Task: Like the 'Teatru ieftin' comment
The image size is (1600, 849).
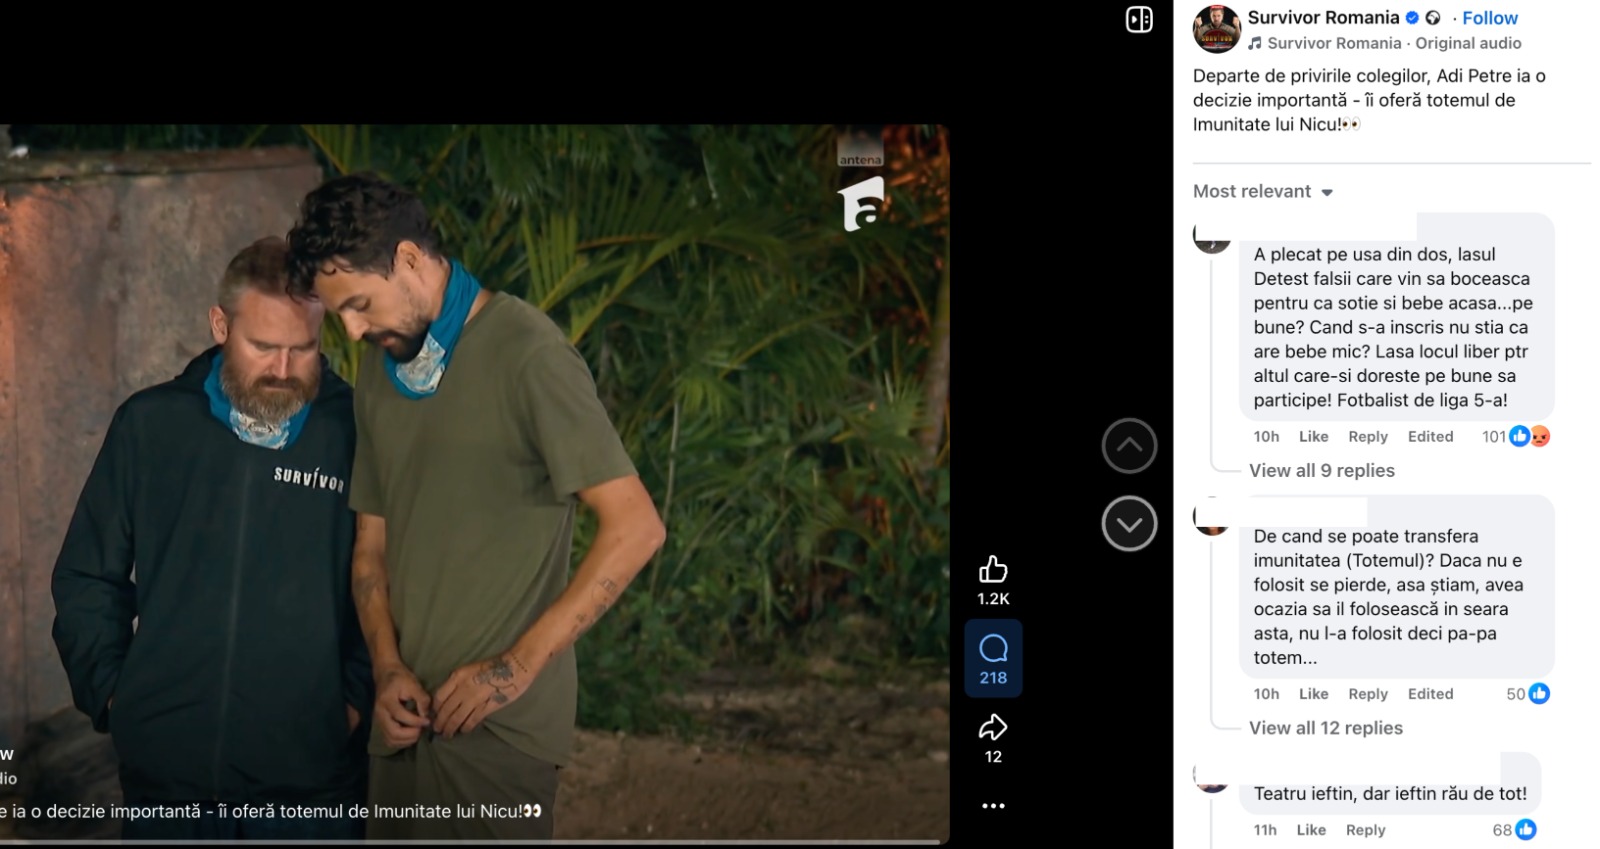Action: [1310, 830]
